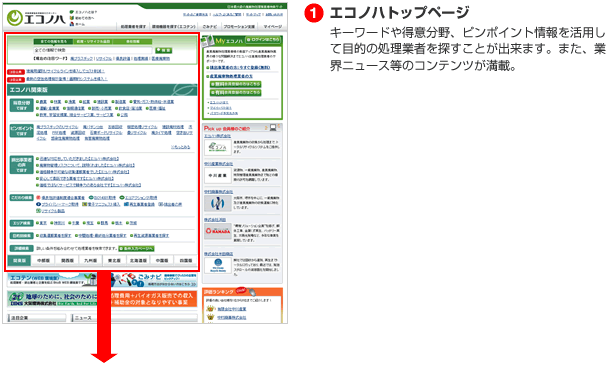This screenshot has height=367, width=610.
Task: Select the 東北版 region tab
Action: (x=114, y=260)
